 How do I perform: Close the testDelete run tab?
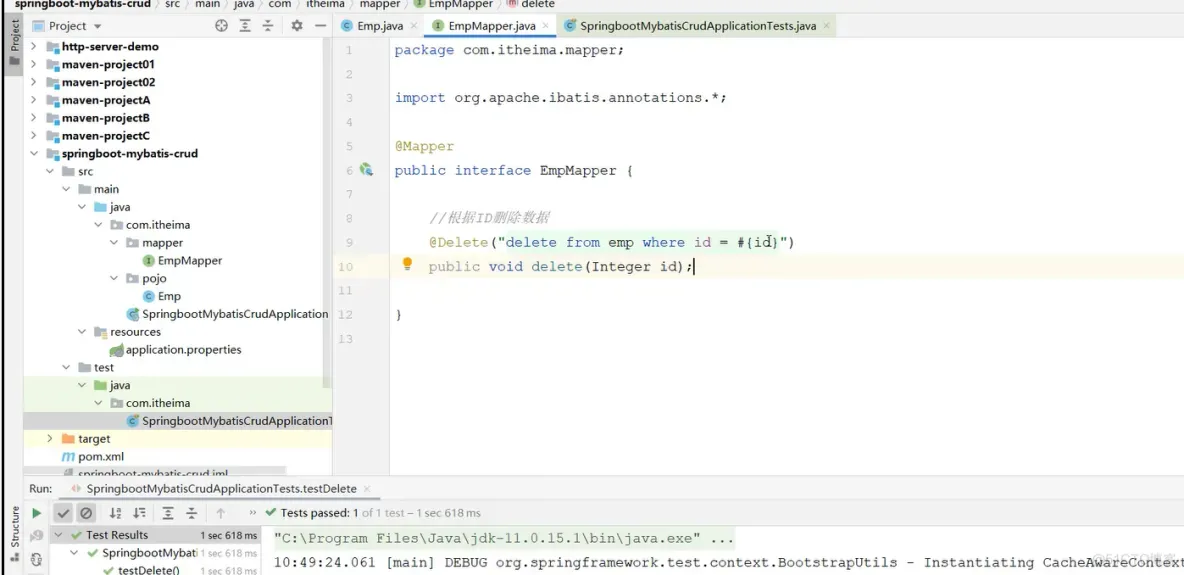368,489
